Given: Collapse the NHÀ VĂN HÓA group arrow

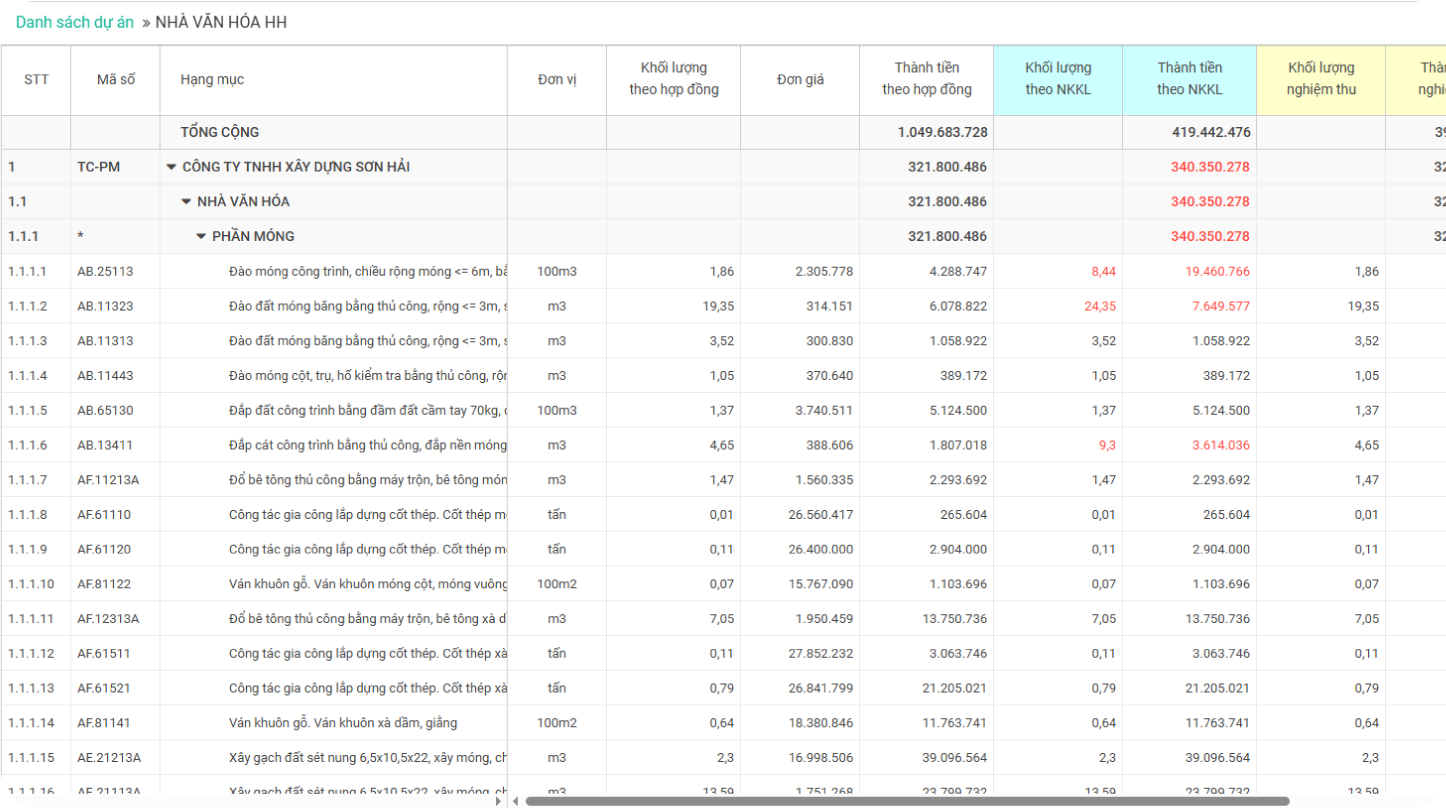Looking at the screenshot, I should click(x=186, y=202).
